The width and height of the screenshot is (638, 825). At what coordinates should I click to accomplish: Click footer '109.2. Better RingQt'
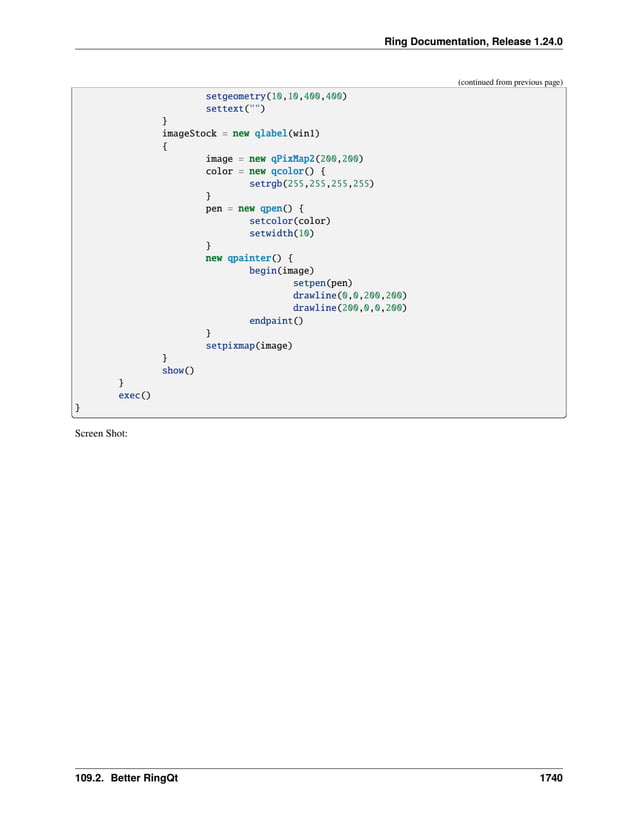pos(126,778)
